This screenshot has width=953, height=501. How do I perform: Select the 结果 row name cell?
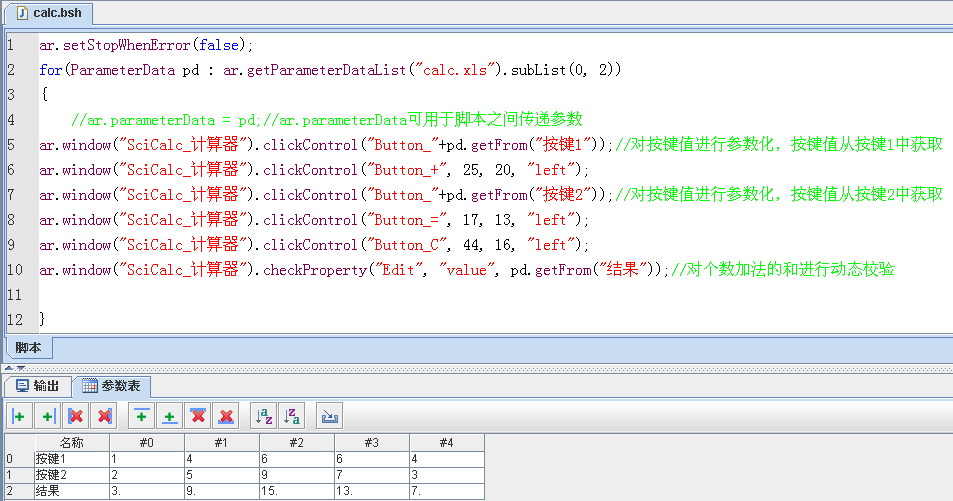71,491
